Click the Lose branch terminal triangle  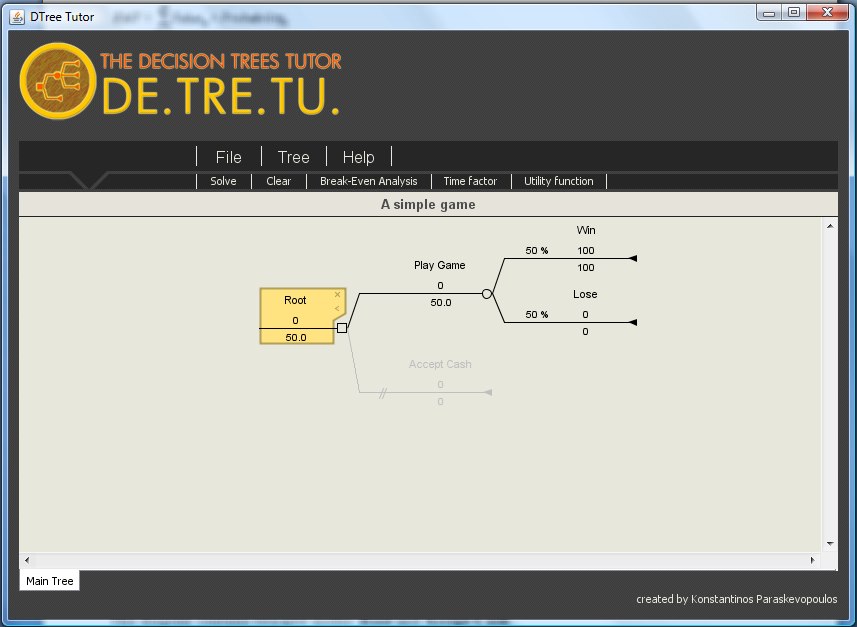coord(632,322)
